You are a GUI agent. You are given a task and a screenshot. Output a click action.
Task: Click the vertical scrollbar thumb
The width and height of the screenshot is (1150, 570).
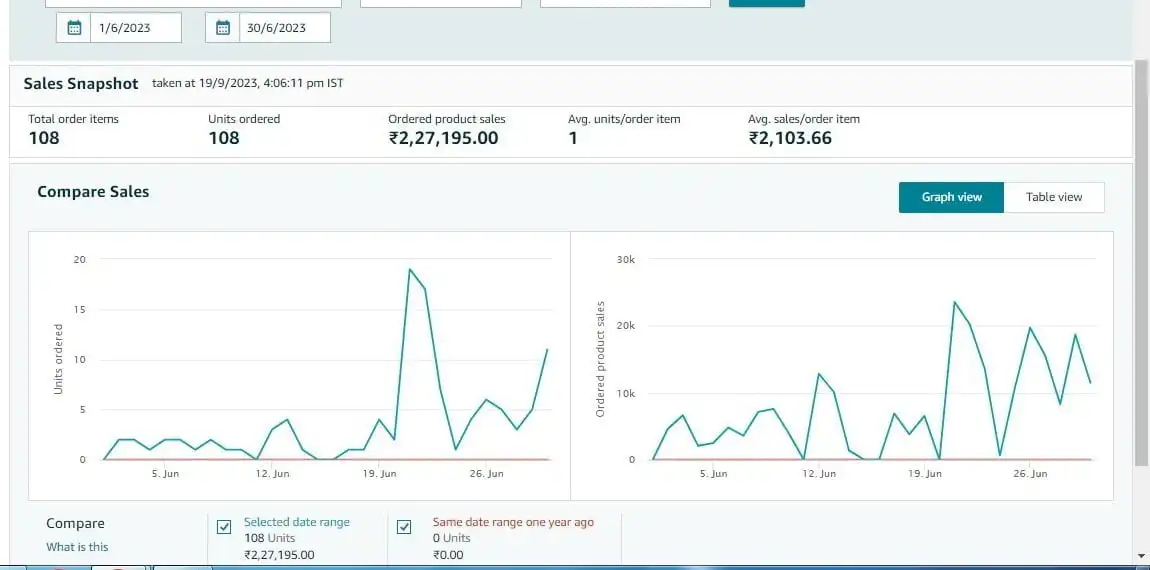coord(1141,260)
